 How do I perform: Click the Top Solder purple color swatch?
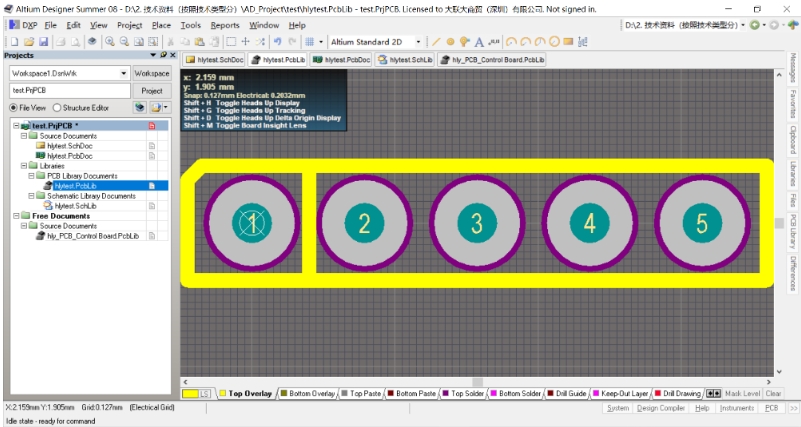445,393
